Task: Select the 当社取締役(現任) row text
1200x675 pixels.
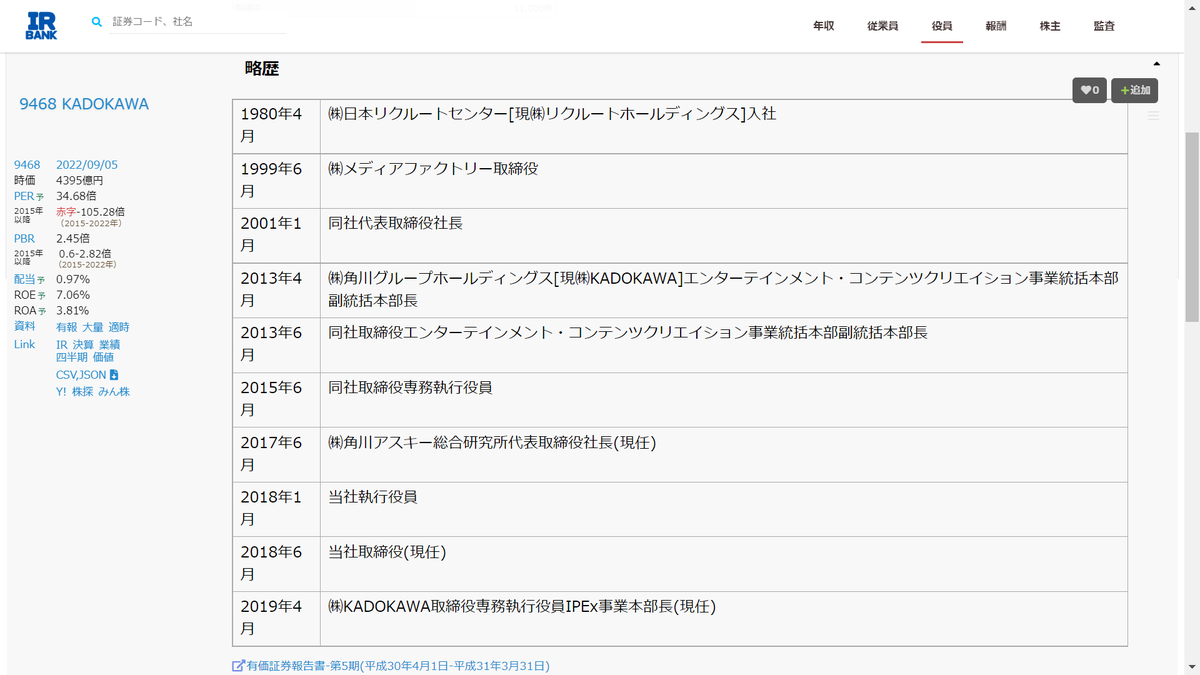Action: click(387, 552)
